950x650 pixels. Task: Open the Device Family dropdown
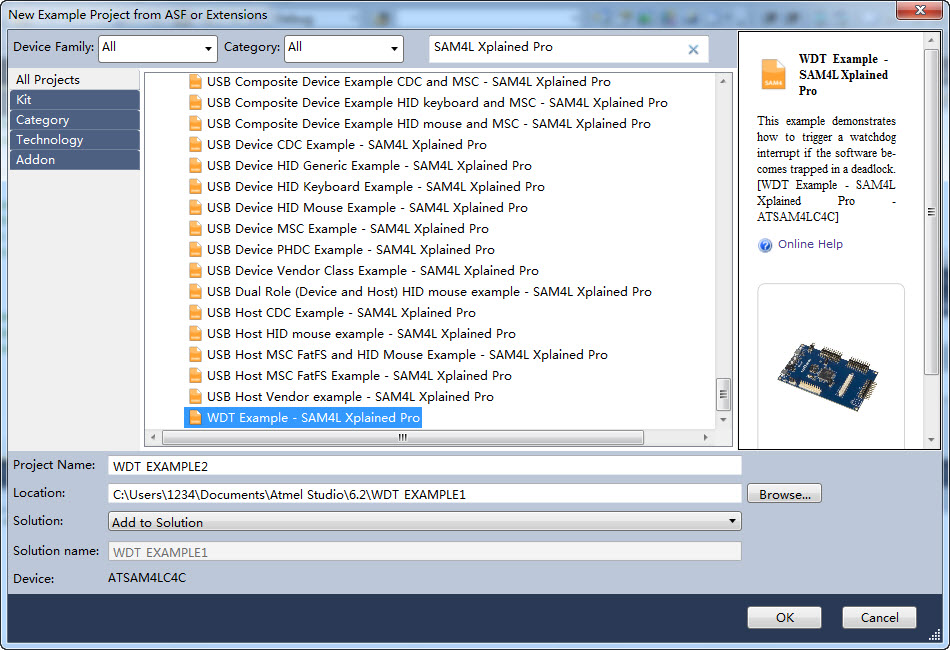158,48
